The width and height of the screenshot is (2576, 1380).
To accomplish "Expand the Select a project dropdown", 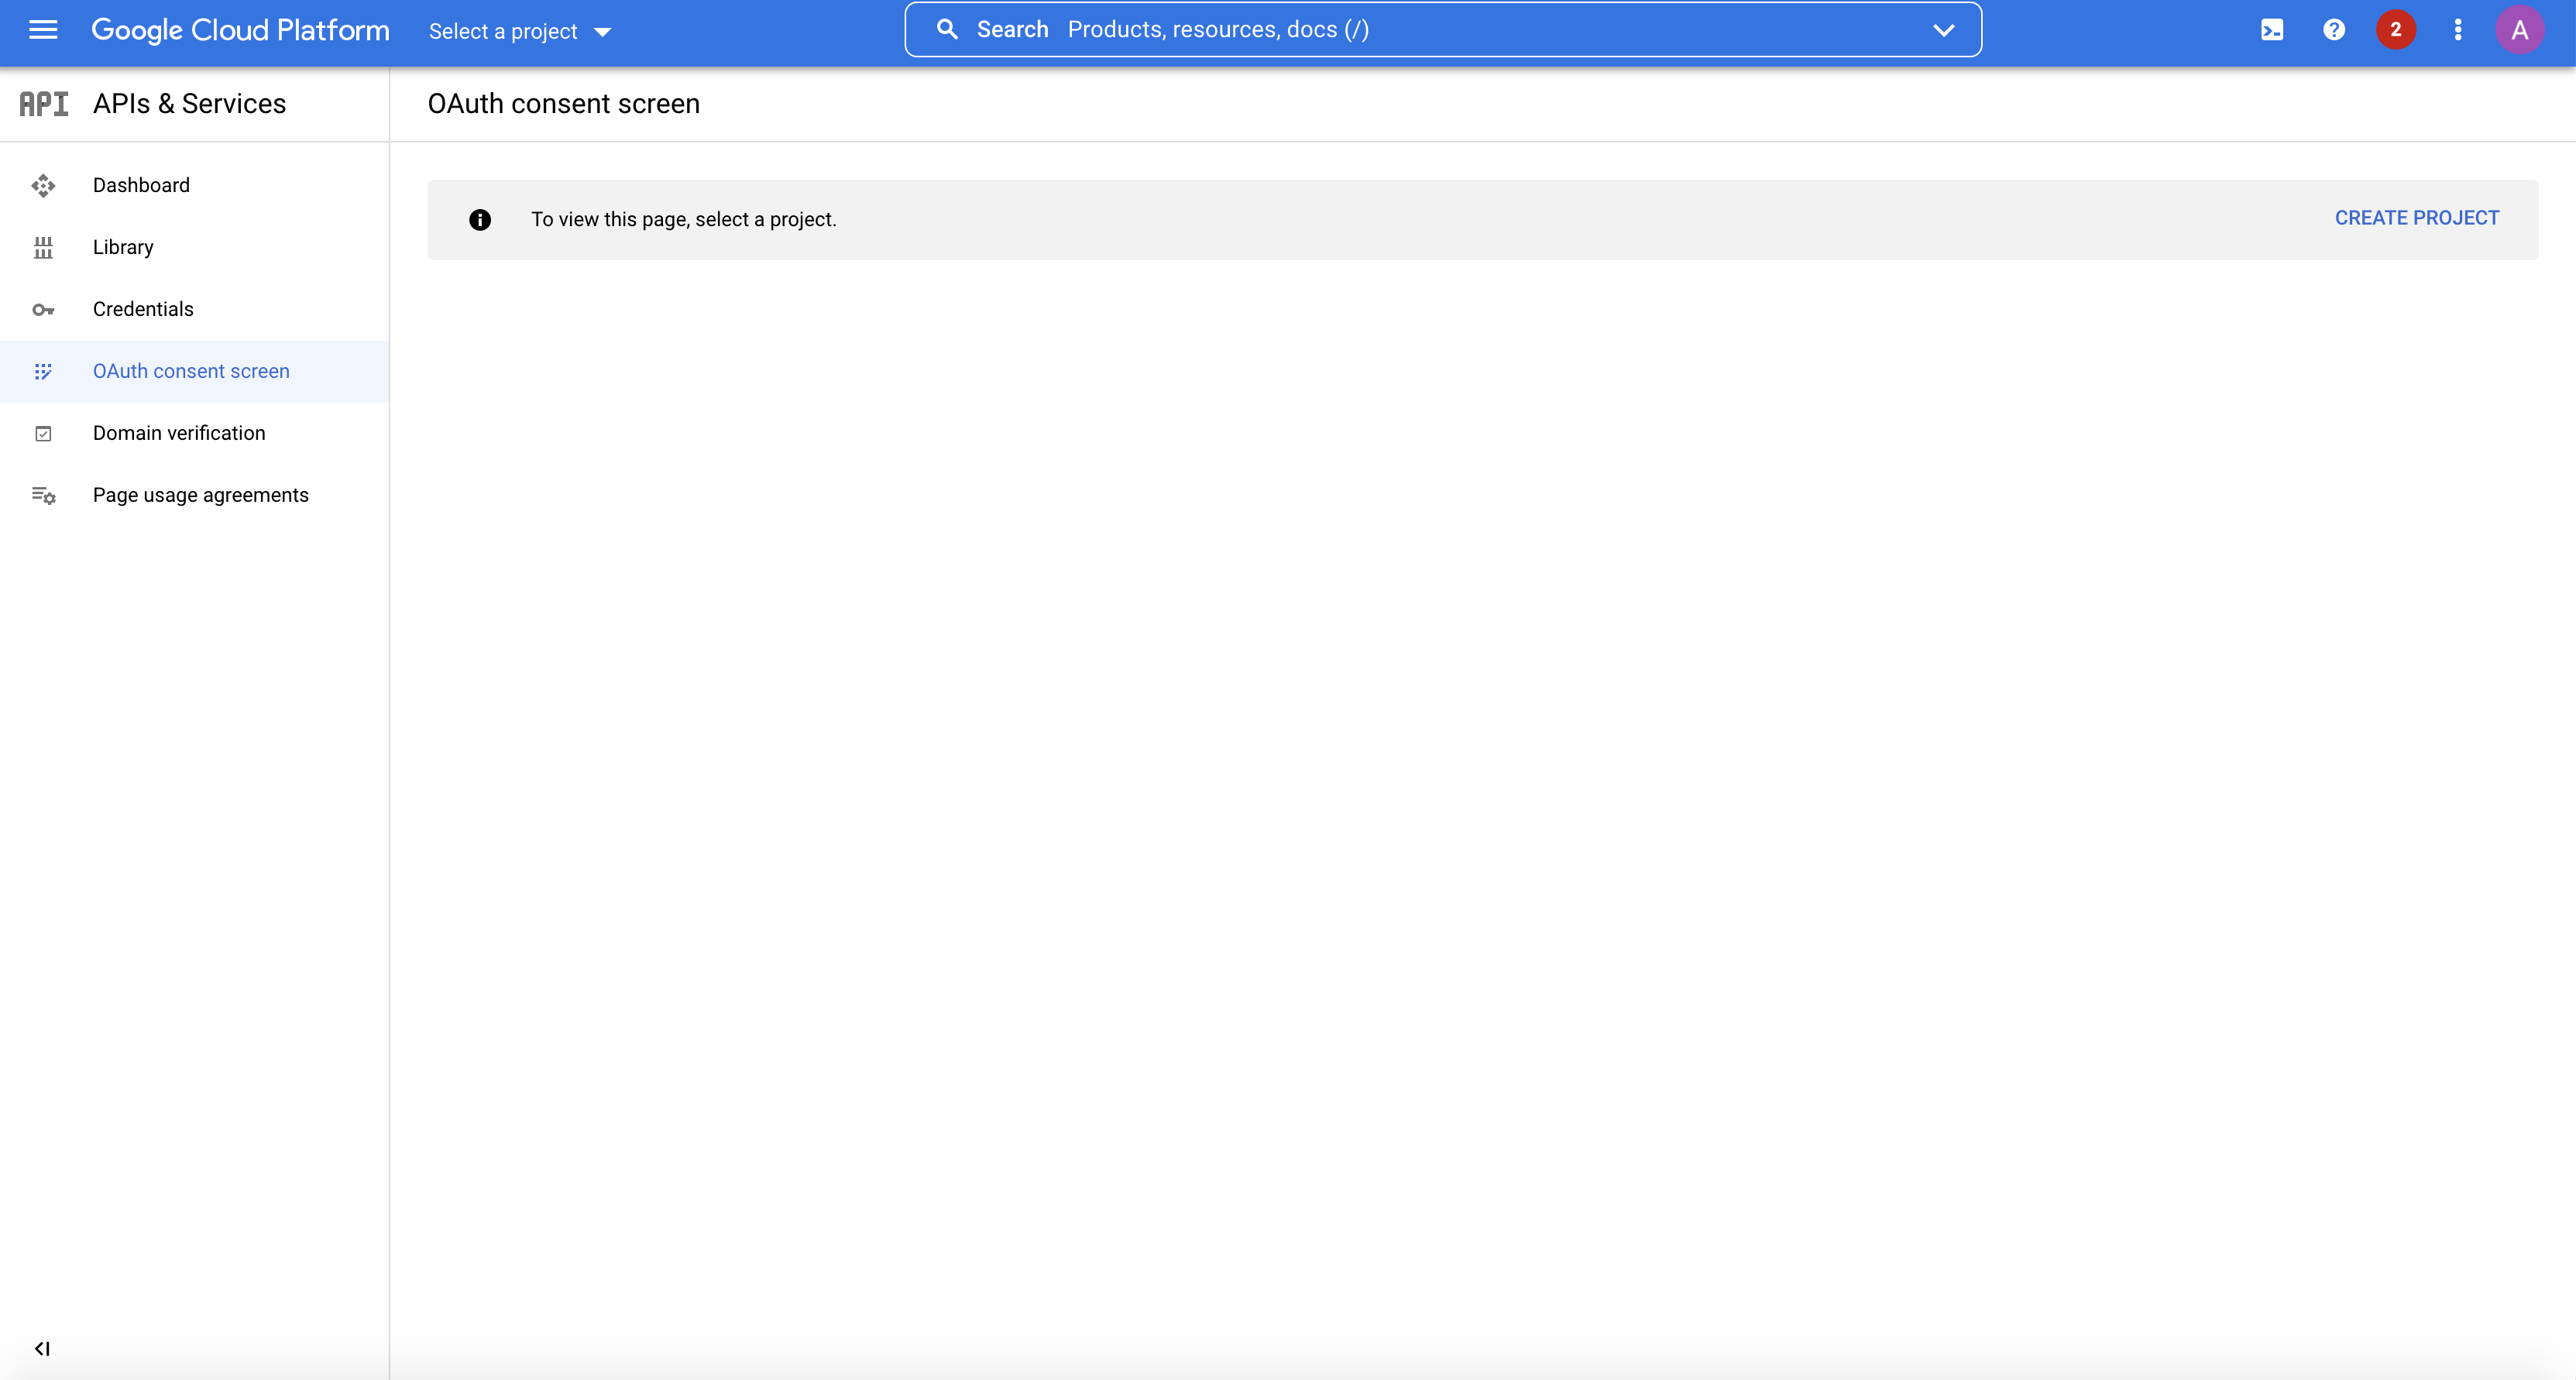I will (x=519, y=31).
